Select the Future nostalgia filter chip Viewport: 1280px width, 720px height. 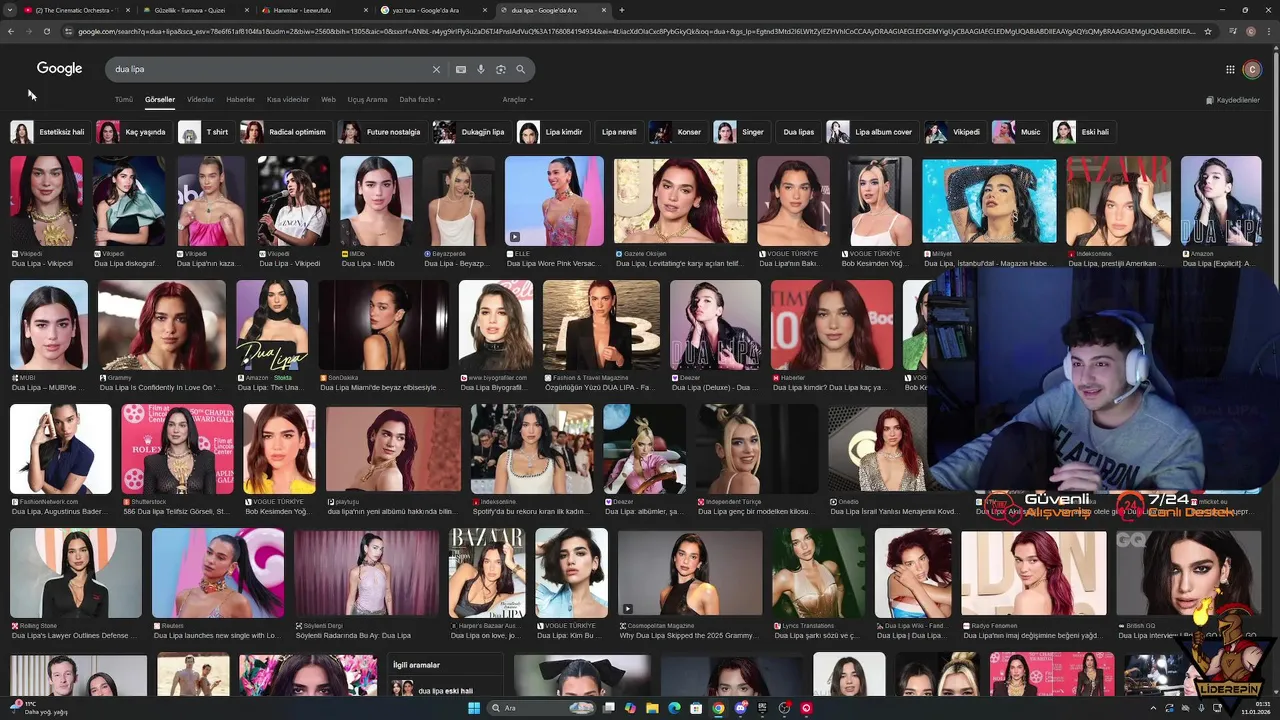pyautogui.click(x=381, y=132)
